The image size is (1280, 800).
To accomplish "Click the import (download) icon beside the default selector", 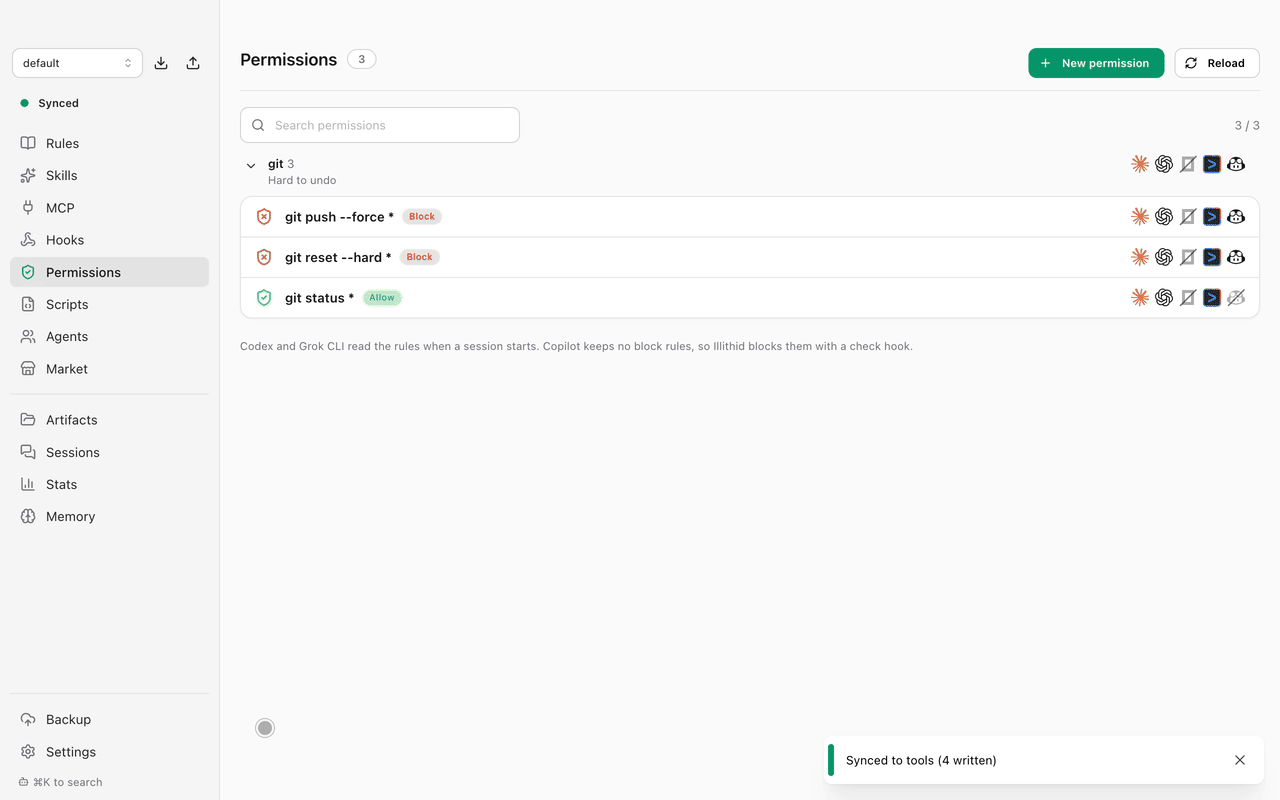I will 161,63.
